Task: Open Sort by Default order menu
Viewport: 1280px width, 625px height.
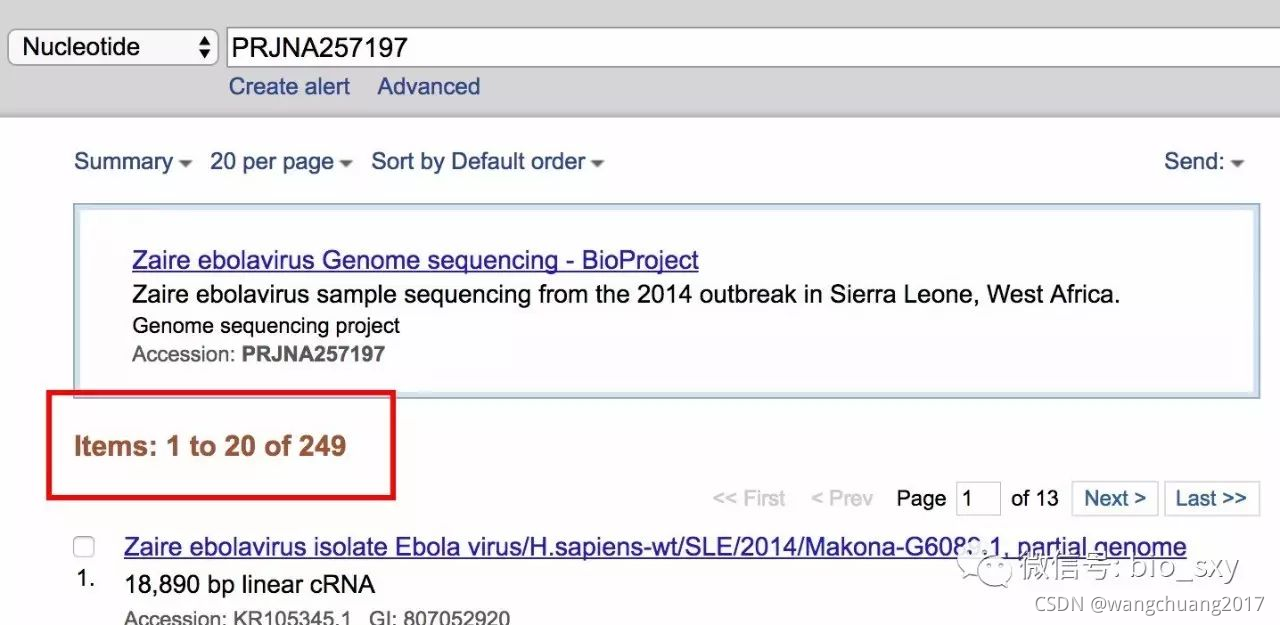Action: [x=486, y=162]
